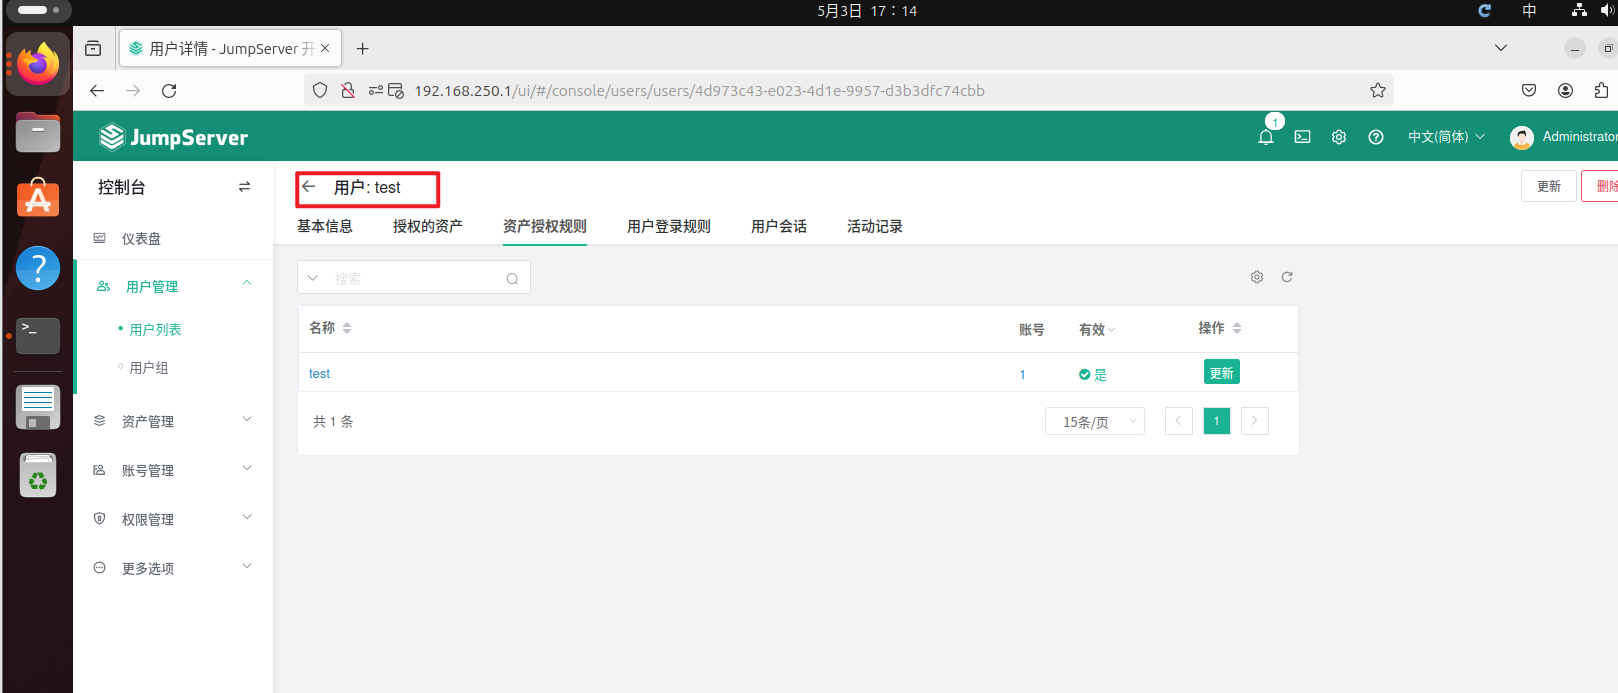Open the 中文(简体) language dropdown

click(1446, 137)
